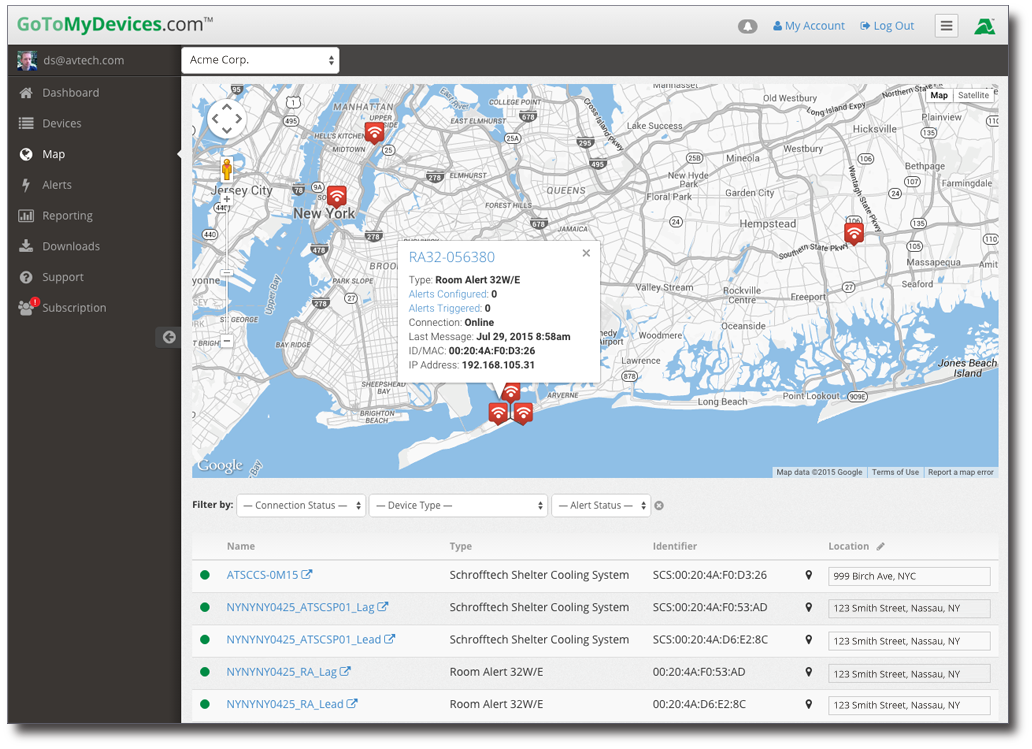Clear filters with the circular x icon
This screenshot has height=749, width=1032.
[659, 506]
